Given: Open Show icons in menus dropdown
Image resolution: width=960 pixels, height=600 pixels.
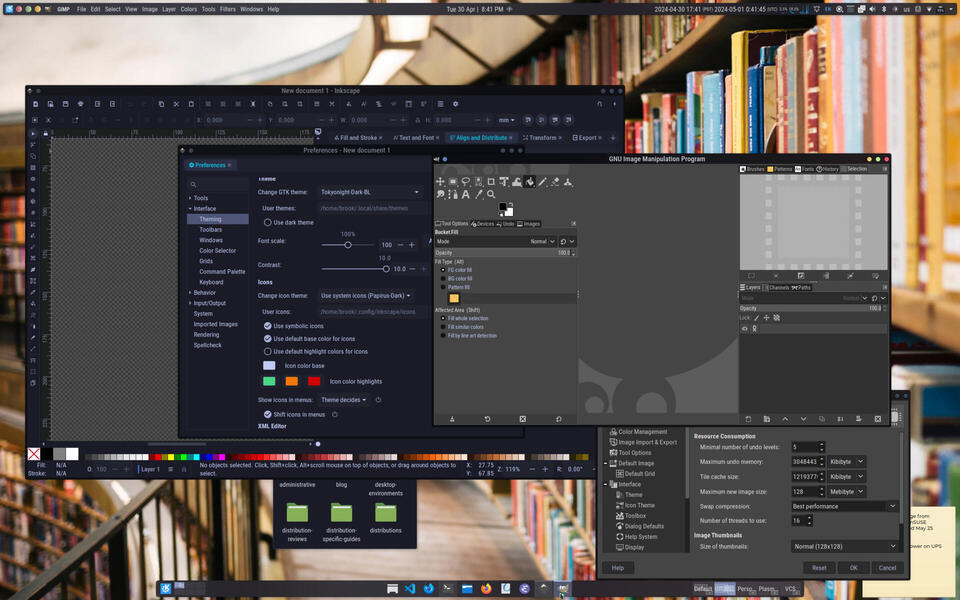Looking at the screenshot, I should tap(343, 400).
